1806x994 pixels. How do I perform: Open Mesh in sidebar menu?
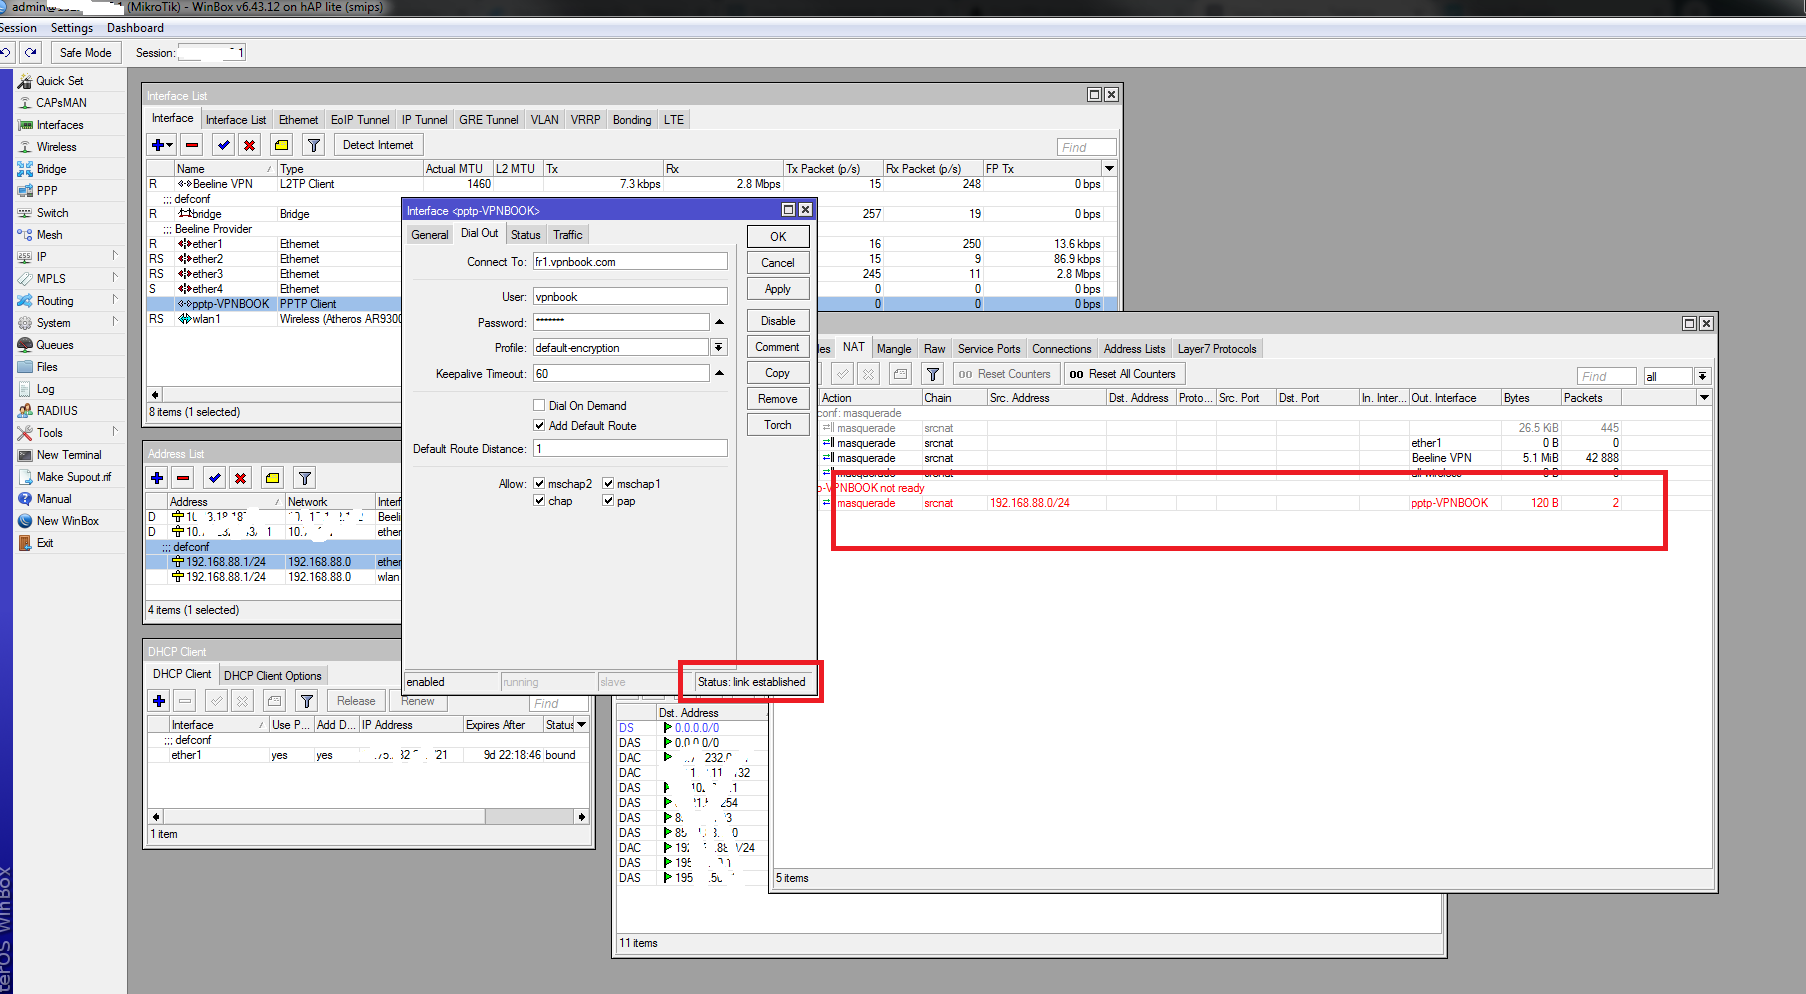(49, 235)
